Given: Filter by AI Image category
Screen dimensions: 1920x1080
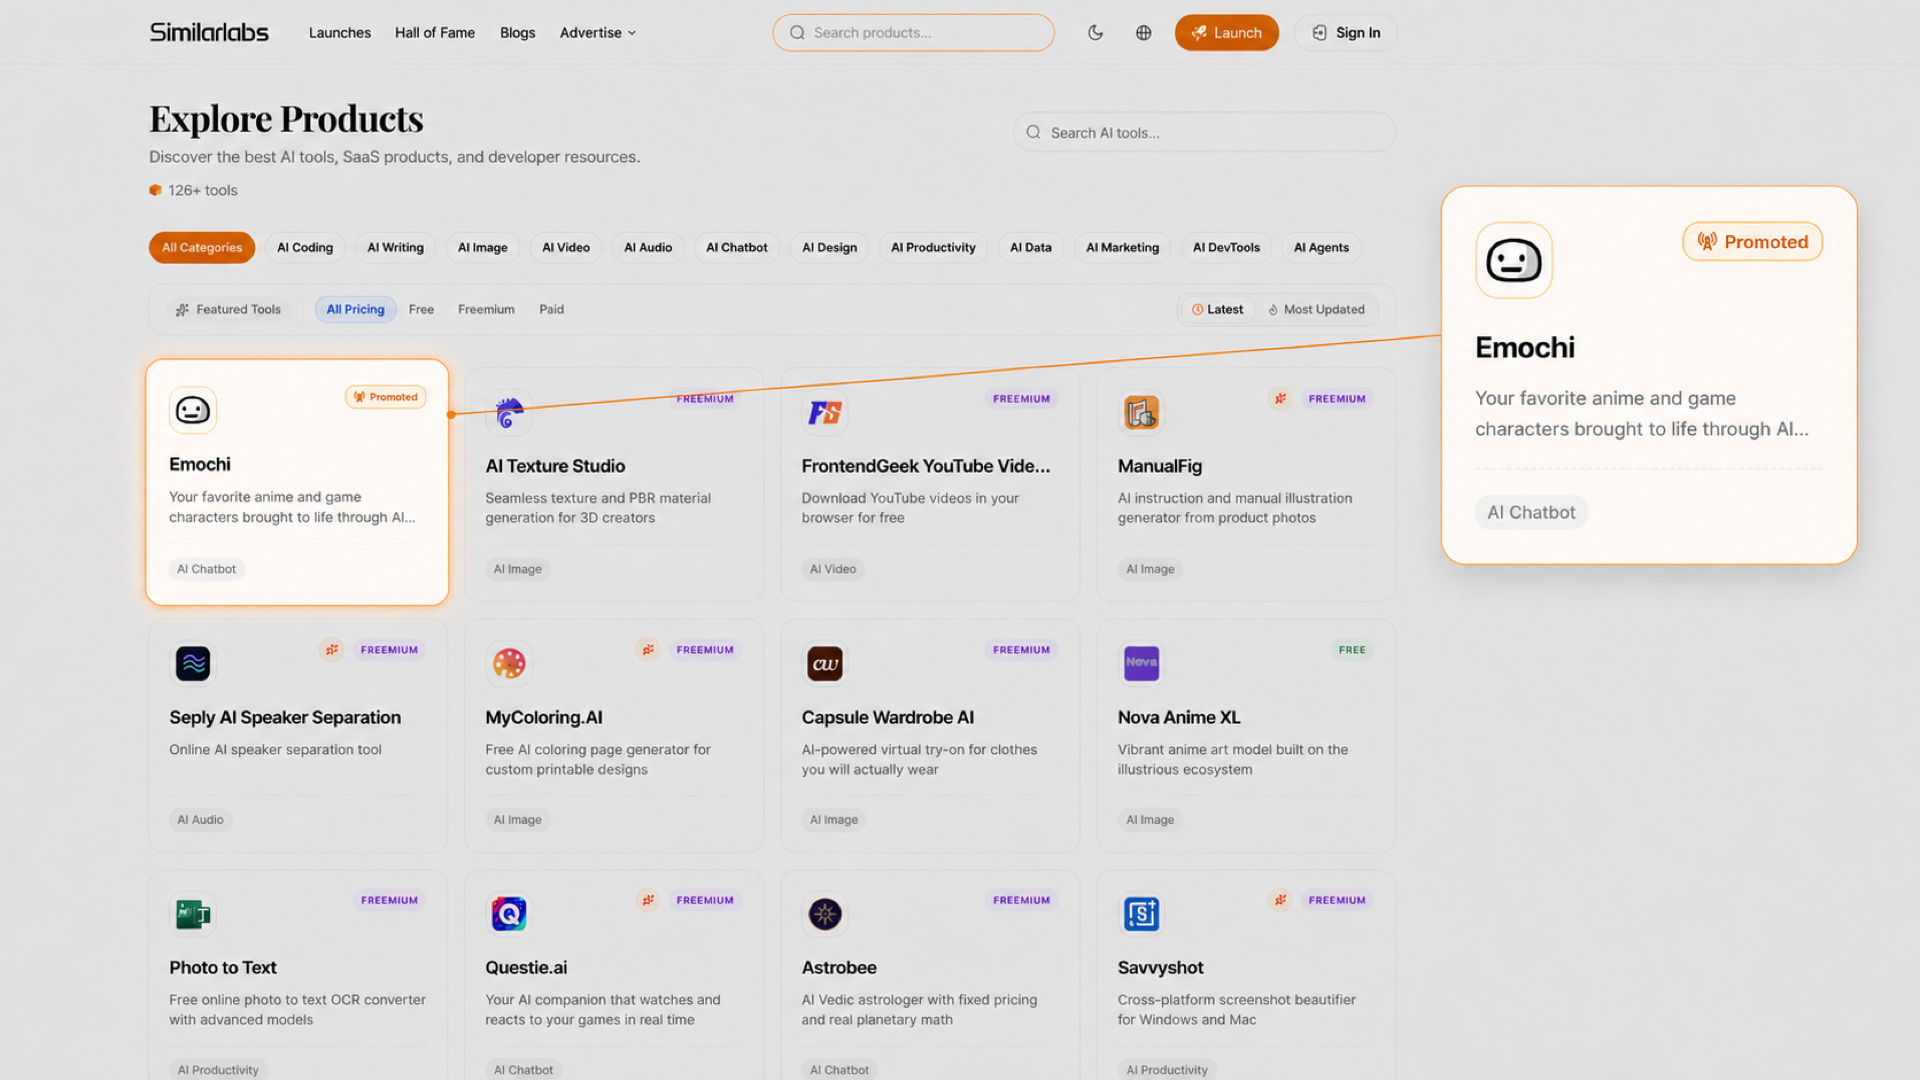Looking at the screenshot, I should [483, 248].
